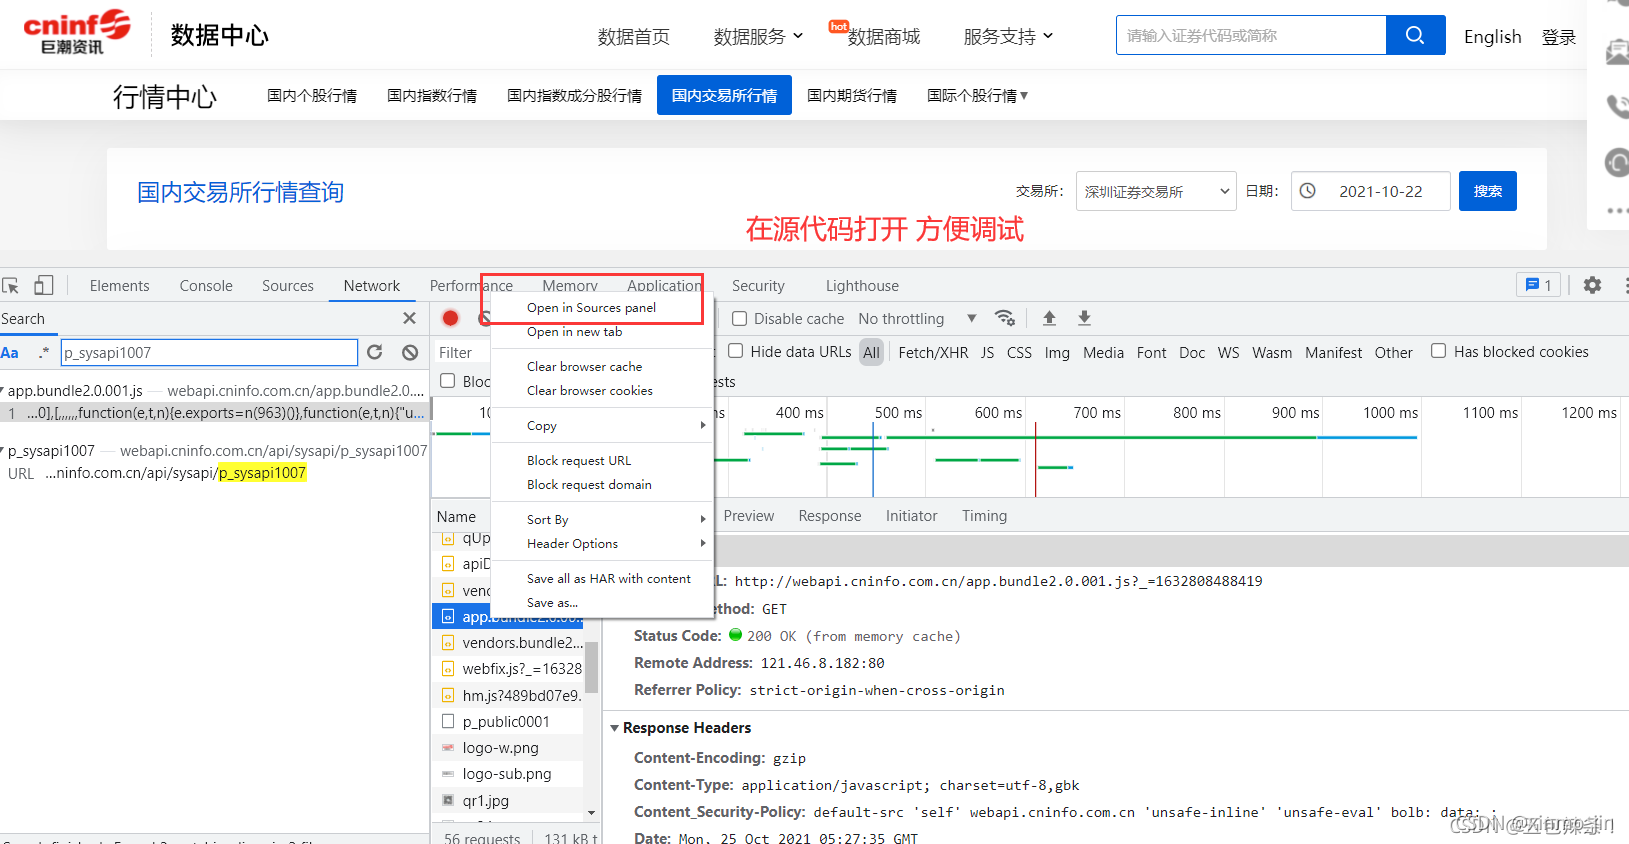
Task: Open the Response detail tab
Action: [x=829, y=515]
